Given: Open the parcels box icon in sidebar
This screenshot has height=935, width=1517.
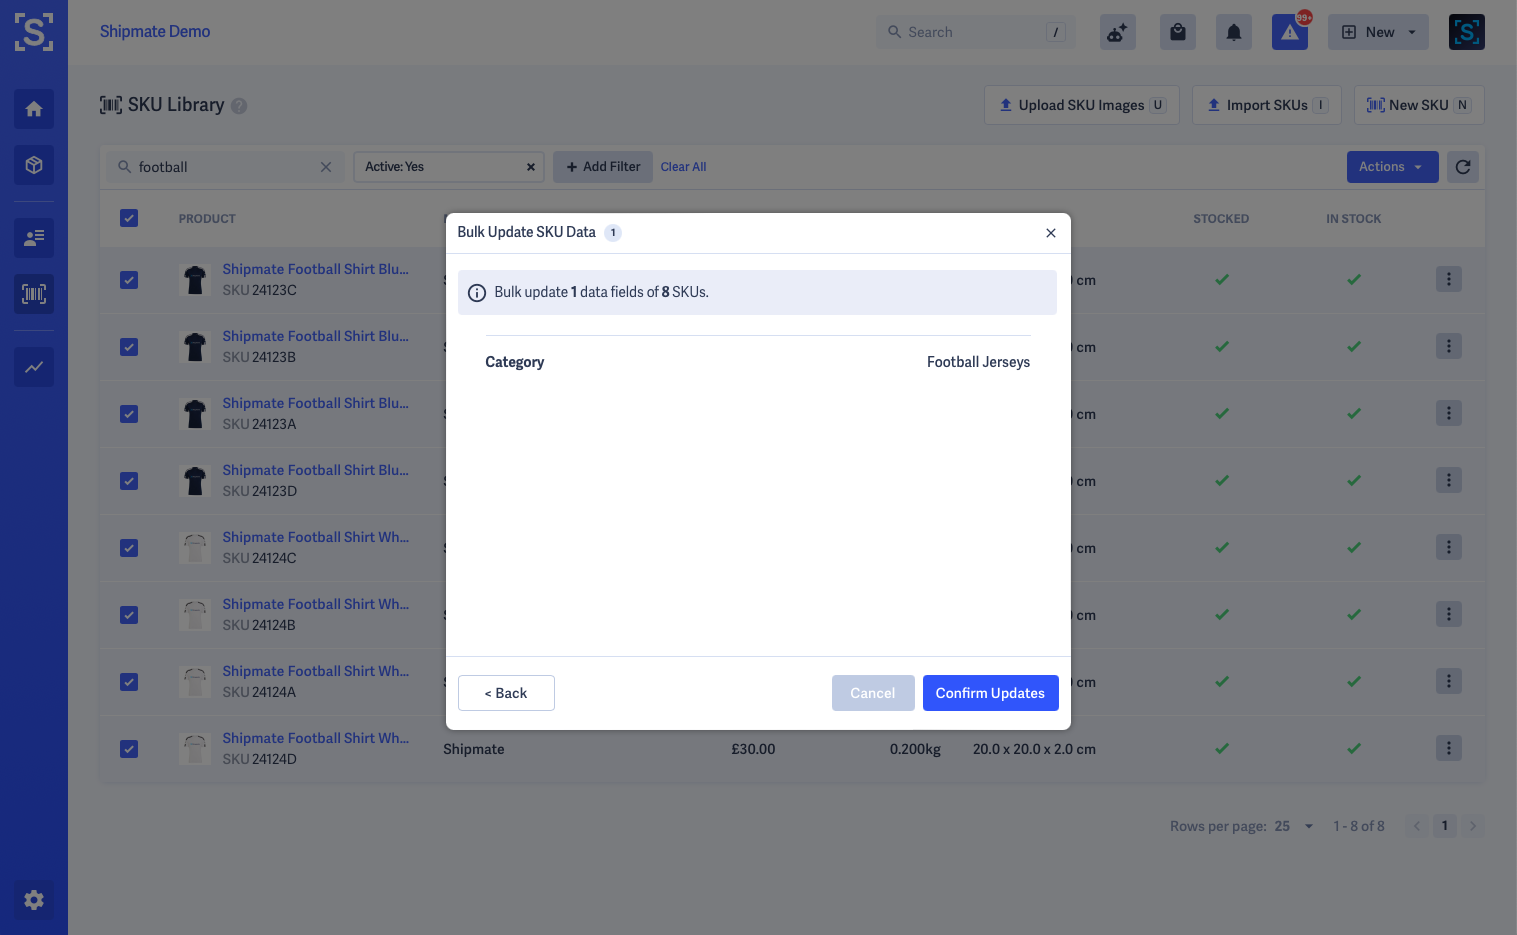Looking at the screenshot, I should tap(34, 165).
